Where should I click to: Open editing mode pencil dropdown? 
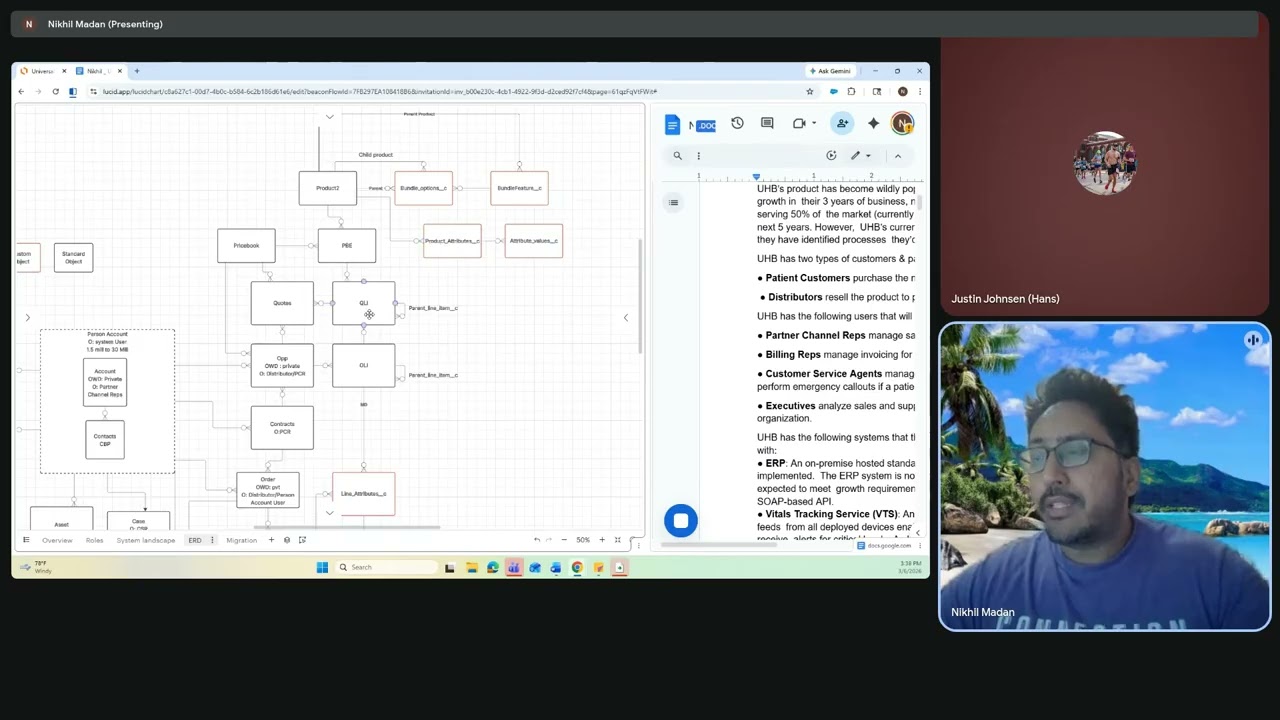click(860, 156)
